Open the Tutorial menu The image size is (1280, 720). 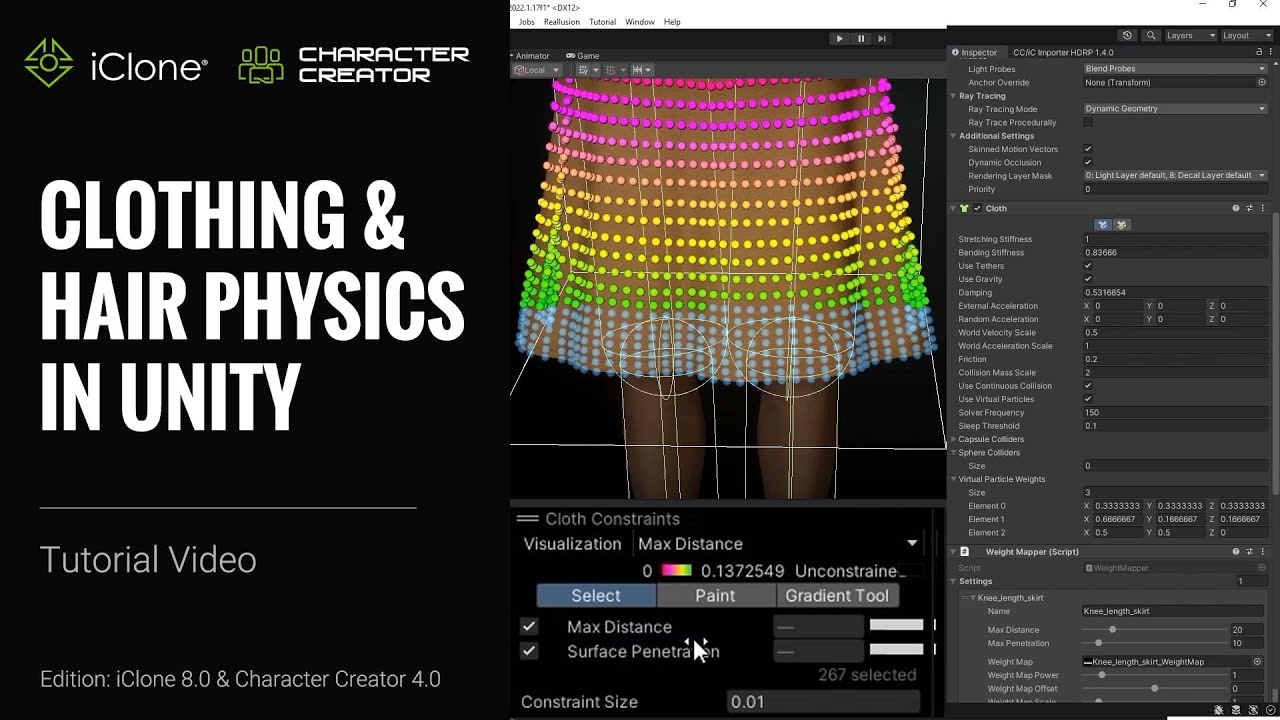click(602, 22)
